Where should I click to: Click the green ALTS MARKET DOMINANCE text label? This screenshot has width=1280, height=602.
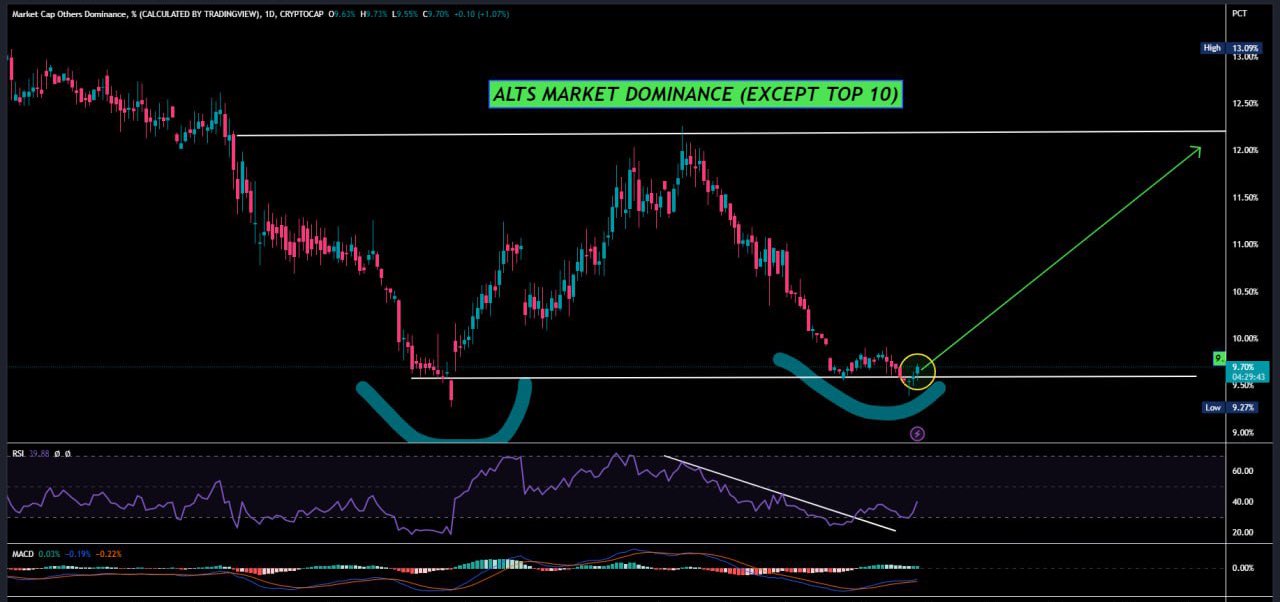pos(696,95)
